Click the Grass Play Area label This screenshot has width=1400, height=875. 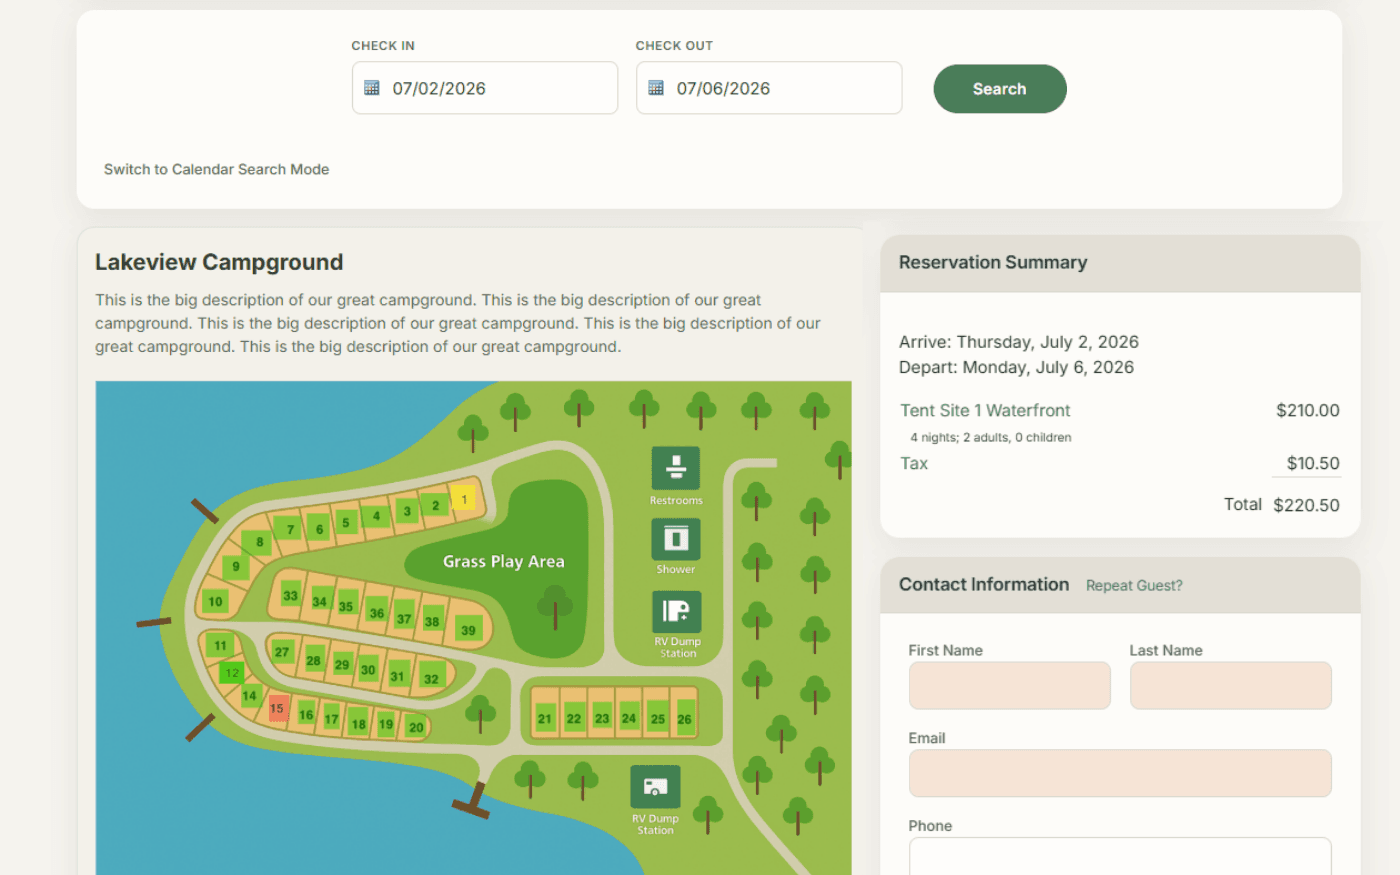504,561
